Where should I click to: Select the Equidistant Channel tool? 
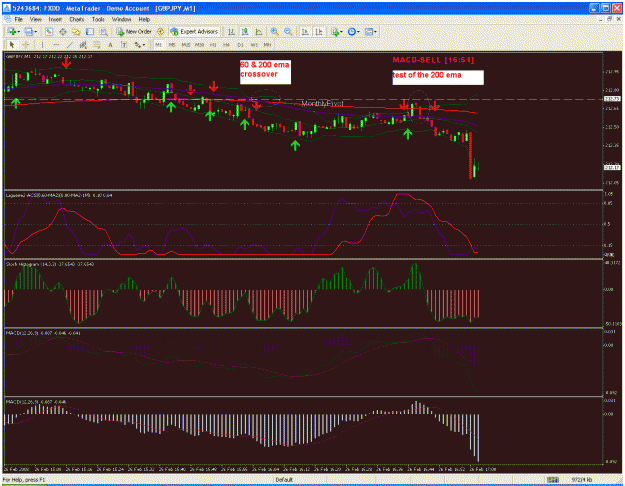[83, 45]
